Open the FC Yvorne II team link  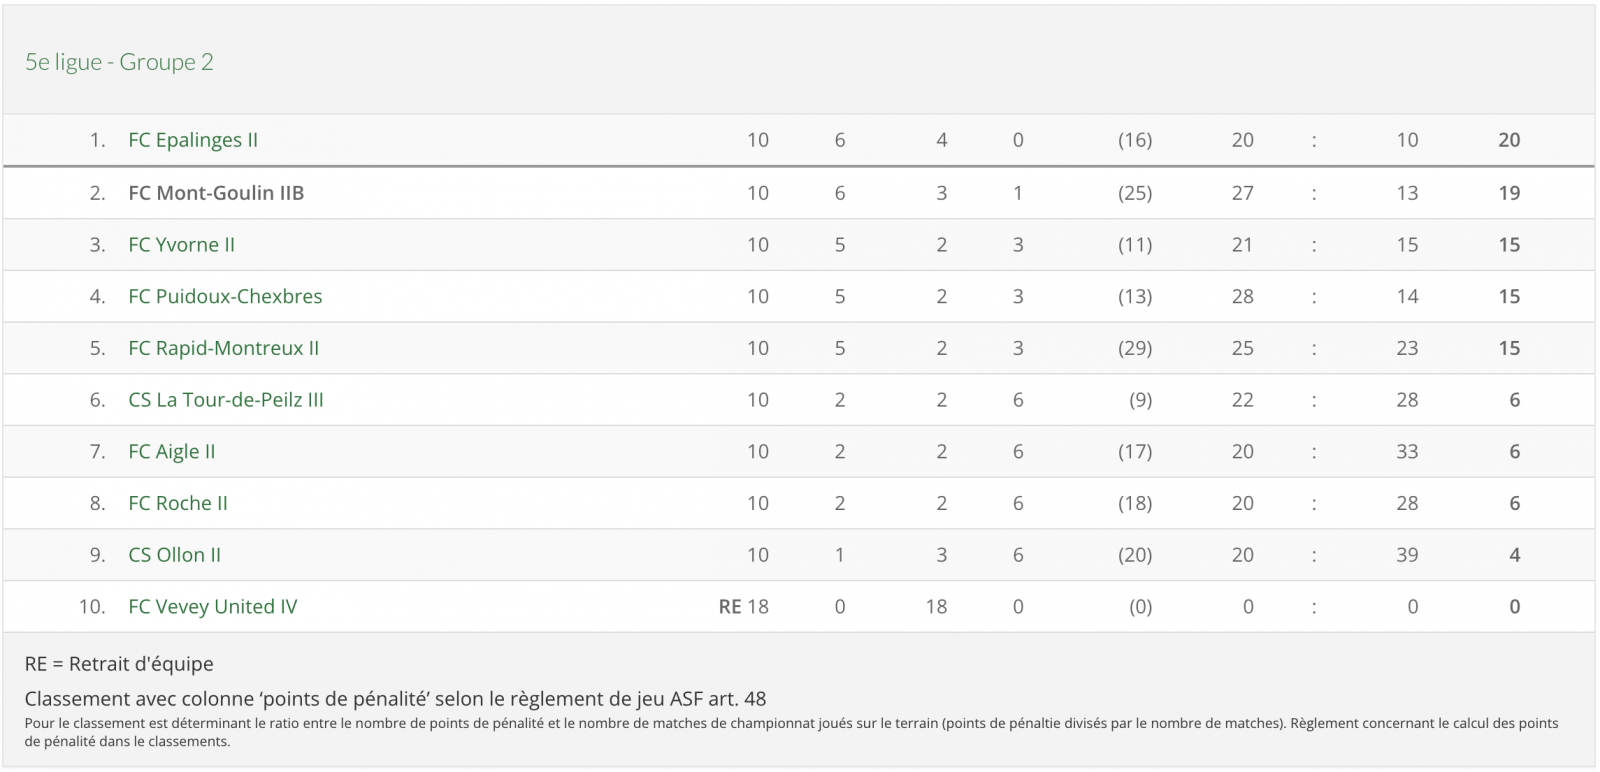[x=181, y=244]
